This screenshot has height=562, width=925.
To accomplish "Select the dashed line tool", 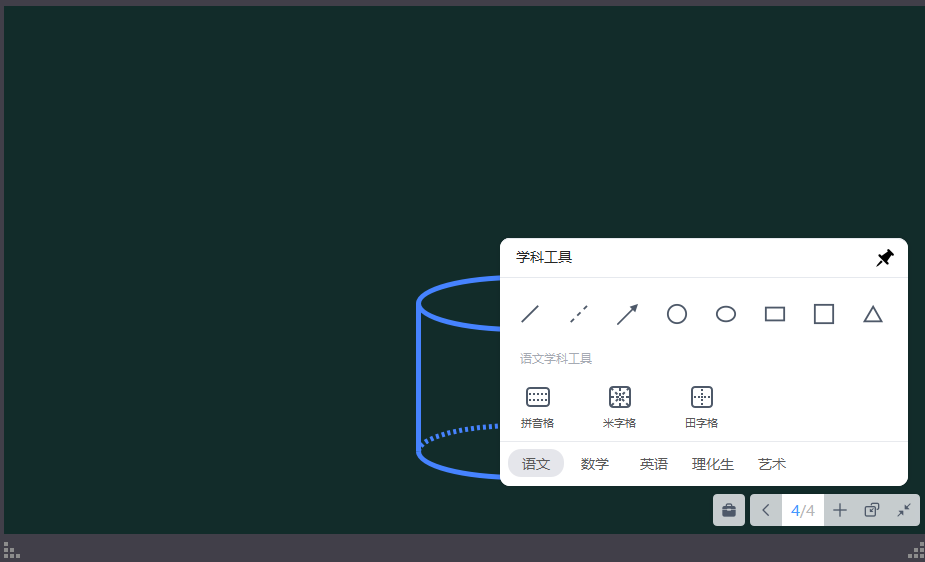I will point(579,314).
